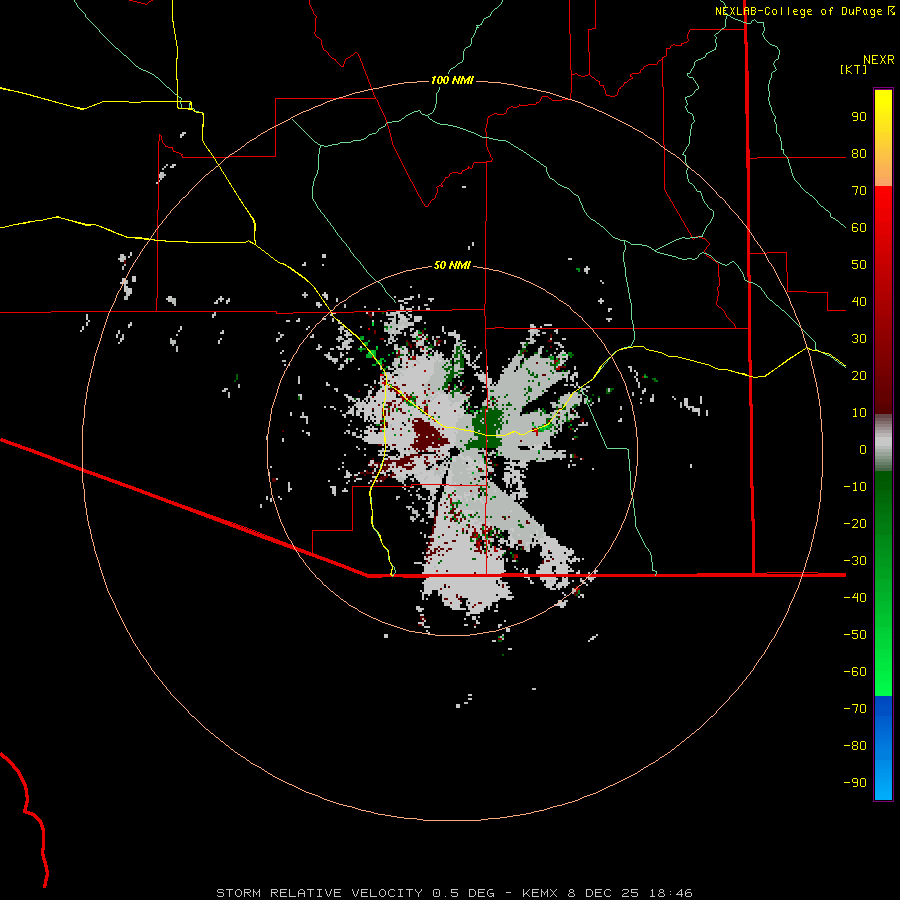Viewport: 900px width, 900px height.
Task: Click the -60 value on the velocity scale
Action: click(x=855, y=672)
